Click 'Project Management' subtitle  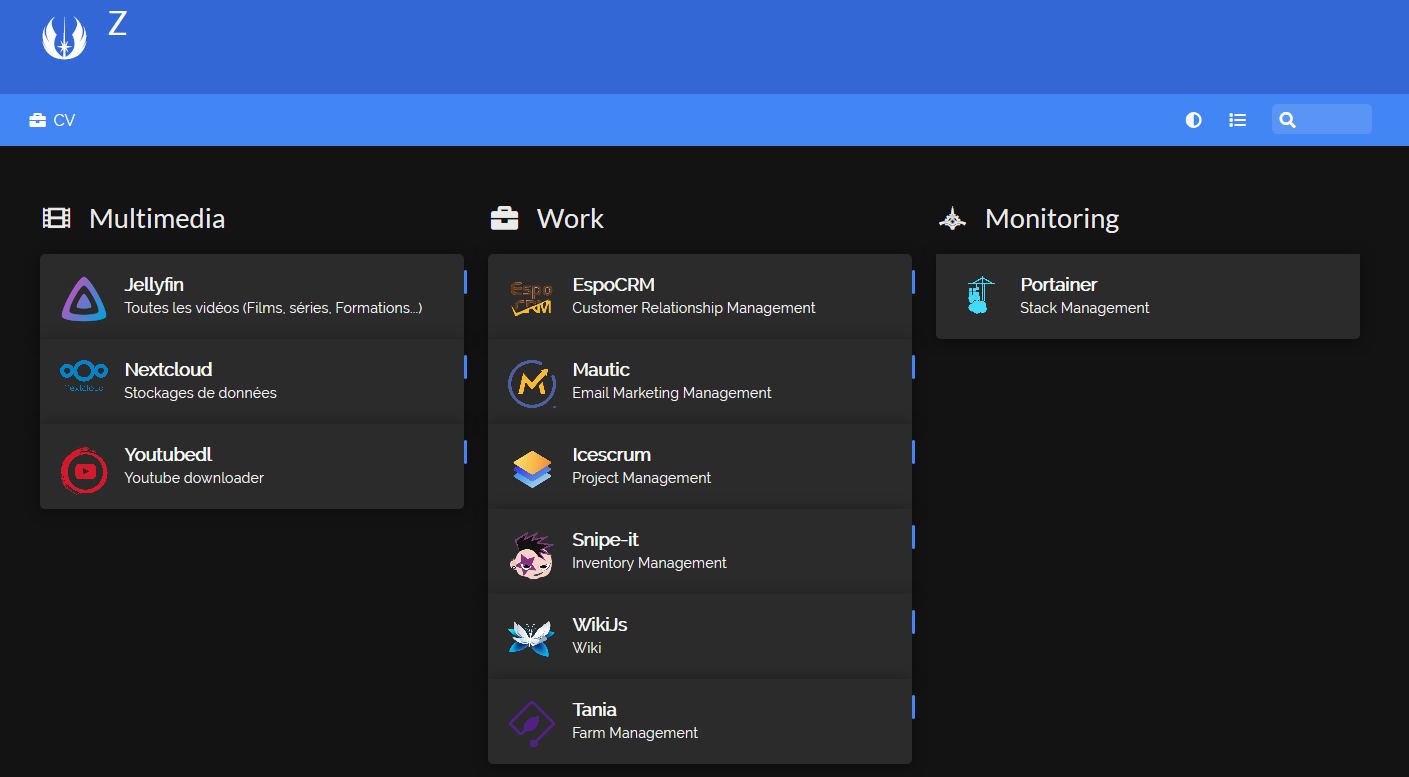641,478
